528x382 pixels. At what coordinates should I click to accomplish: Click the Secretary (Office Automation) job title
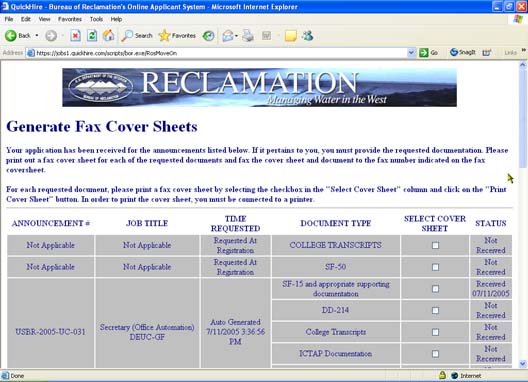pyautogui.click(x=147, y=332)
